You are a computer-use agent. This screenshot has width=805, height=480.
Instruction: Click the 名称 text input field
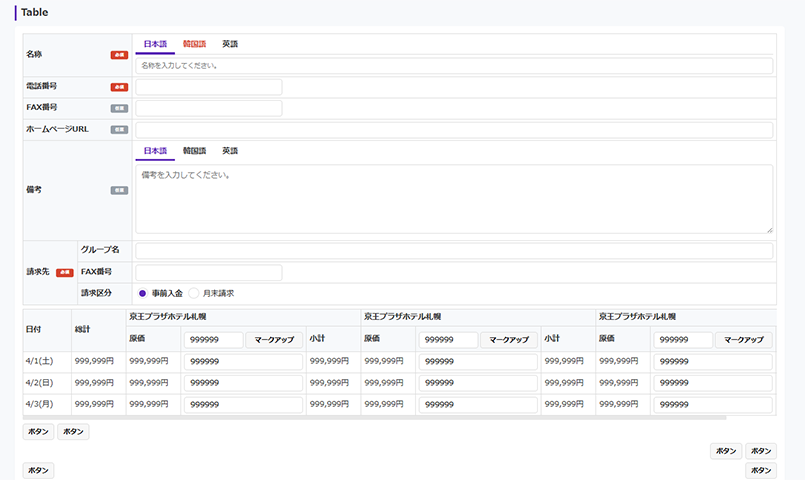click(454, 66)
